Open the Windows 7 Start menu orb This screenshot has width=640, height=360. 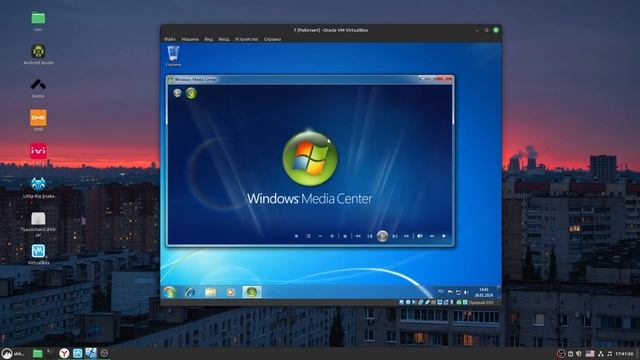[169, 292]
